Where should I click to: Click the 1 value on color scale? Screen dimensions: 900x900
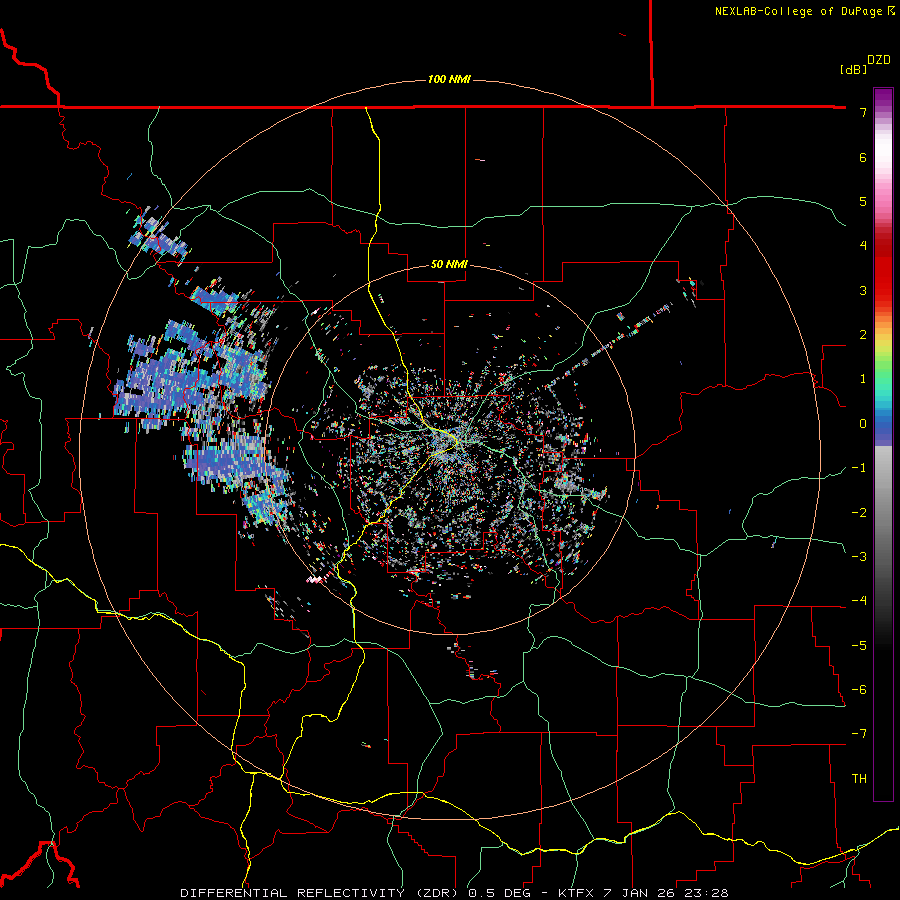tap(863, 379)
